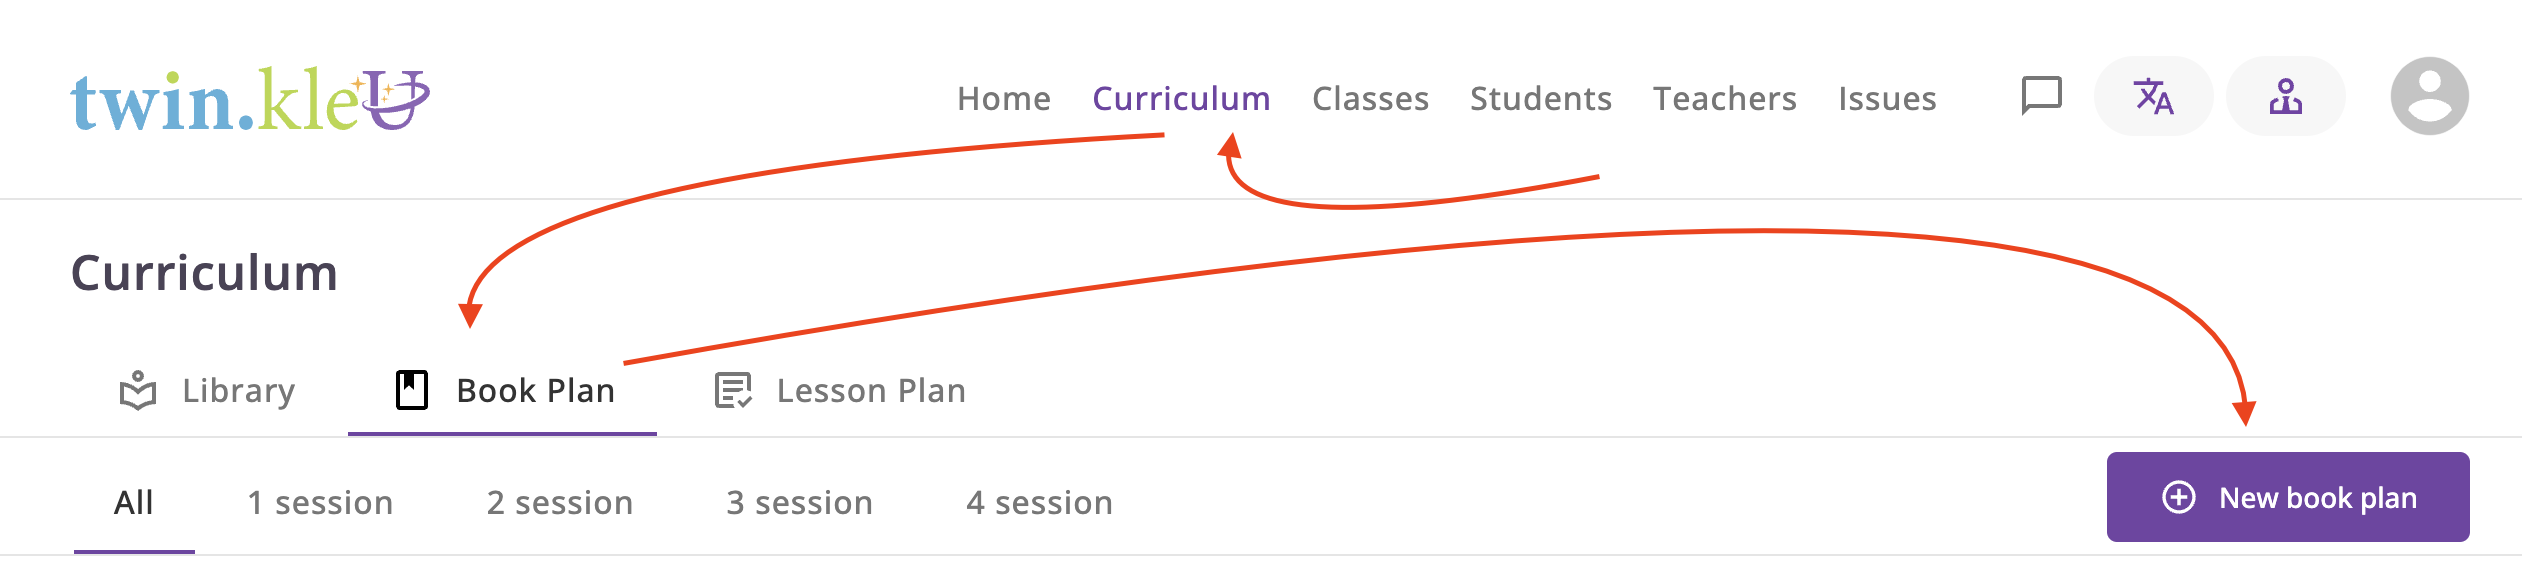Click the Lesson Plan checklist icon

(733, 391)
